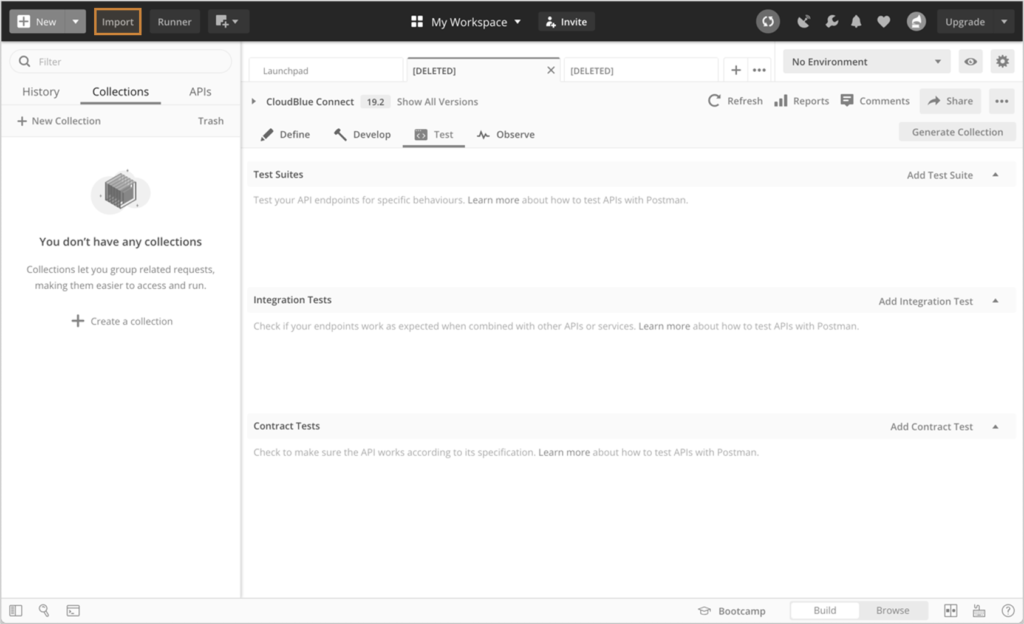The height and width of the screenshot is (624, 1024).
Task: Open the New button dropdown arrow
Action: 75,22
